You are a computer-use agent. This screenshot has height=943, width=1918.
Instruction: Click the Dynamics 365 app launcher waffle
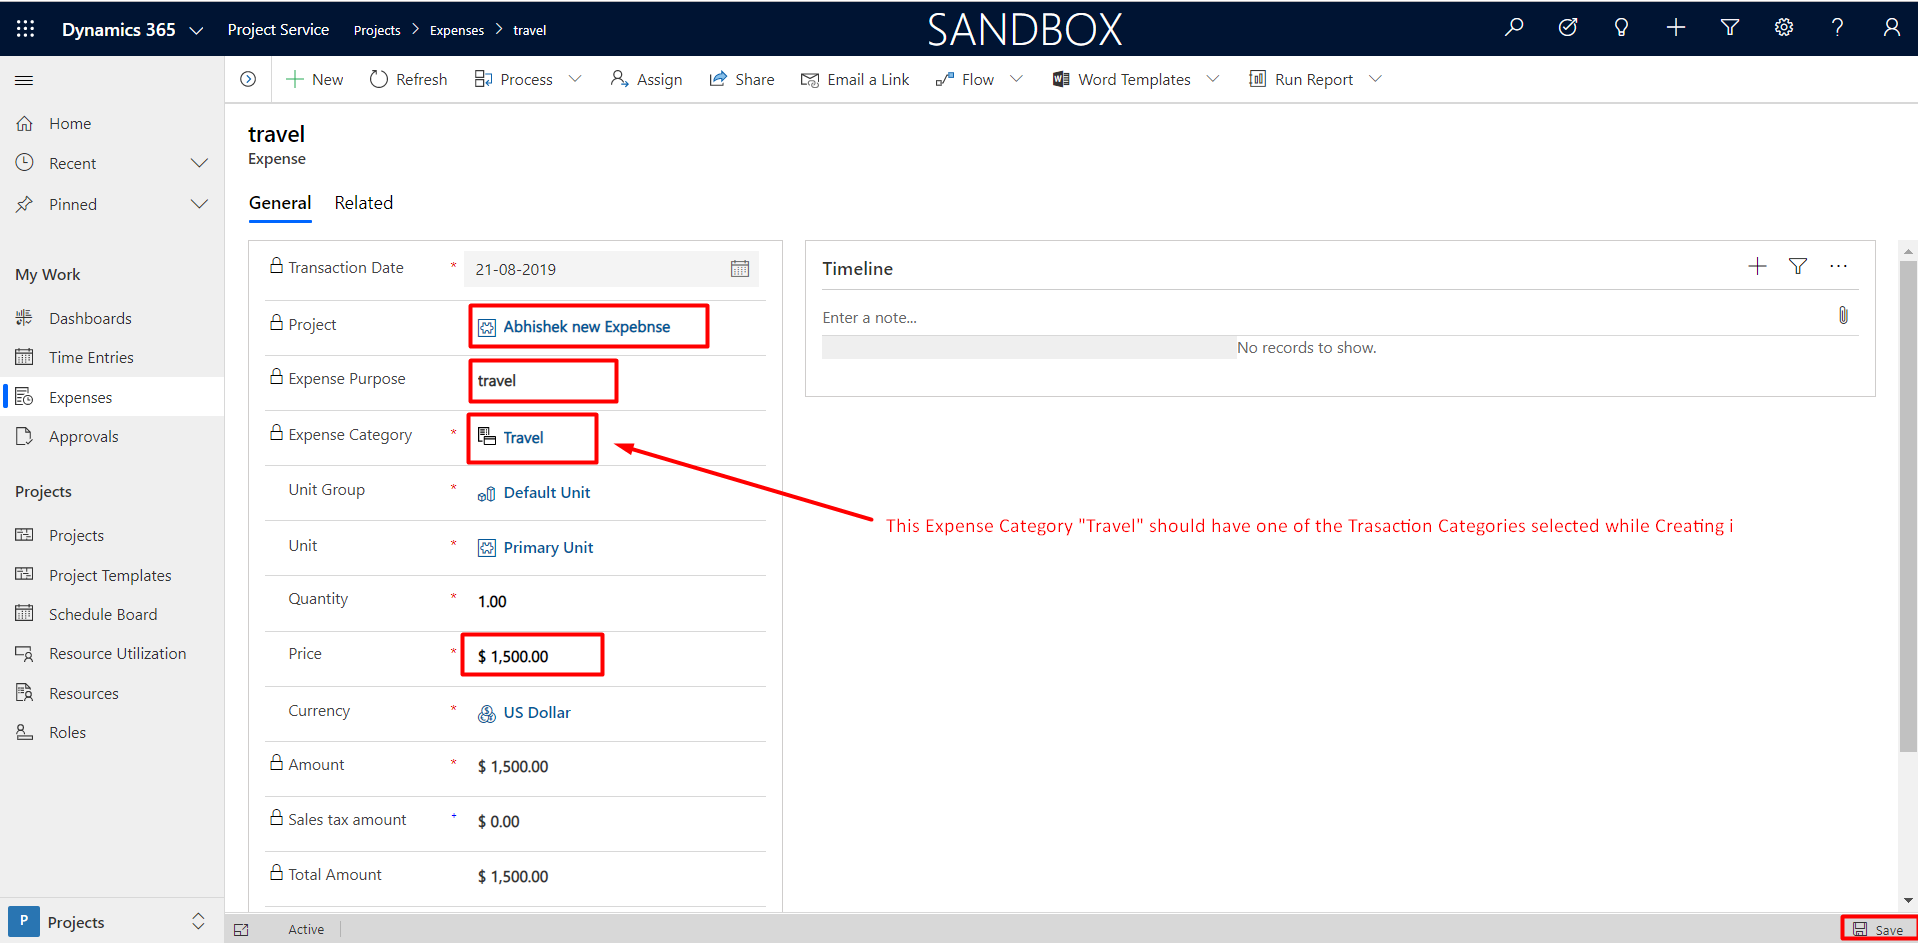(26, 29)
